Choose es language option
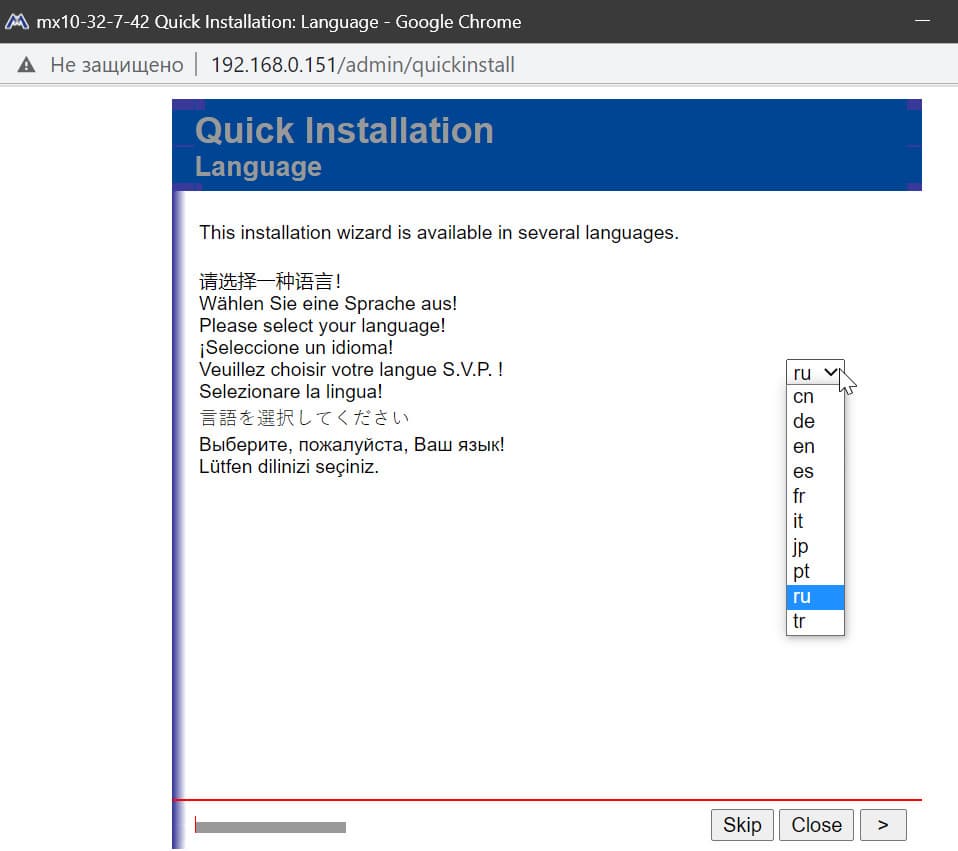 click(x=815, y=472)
